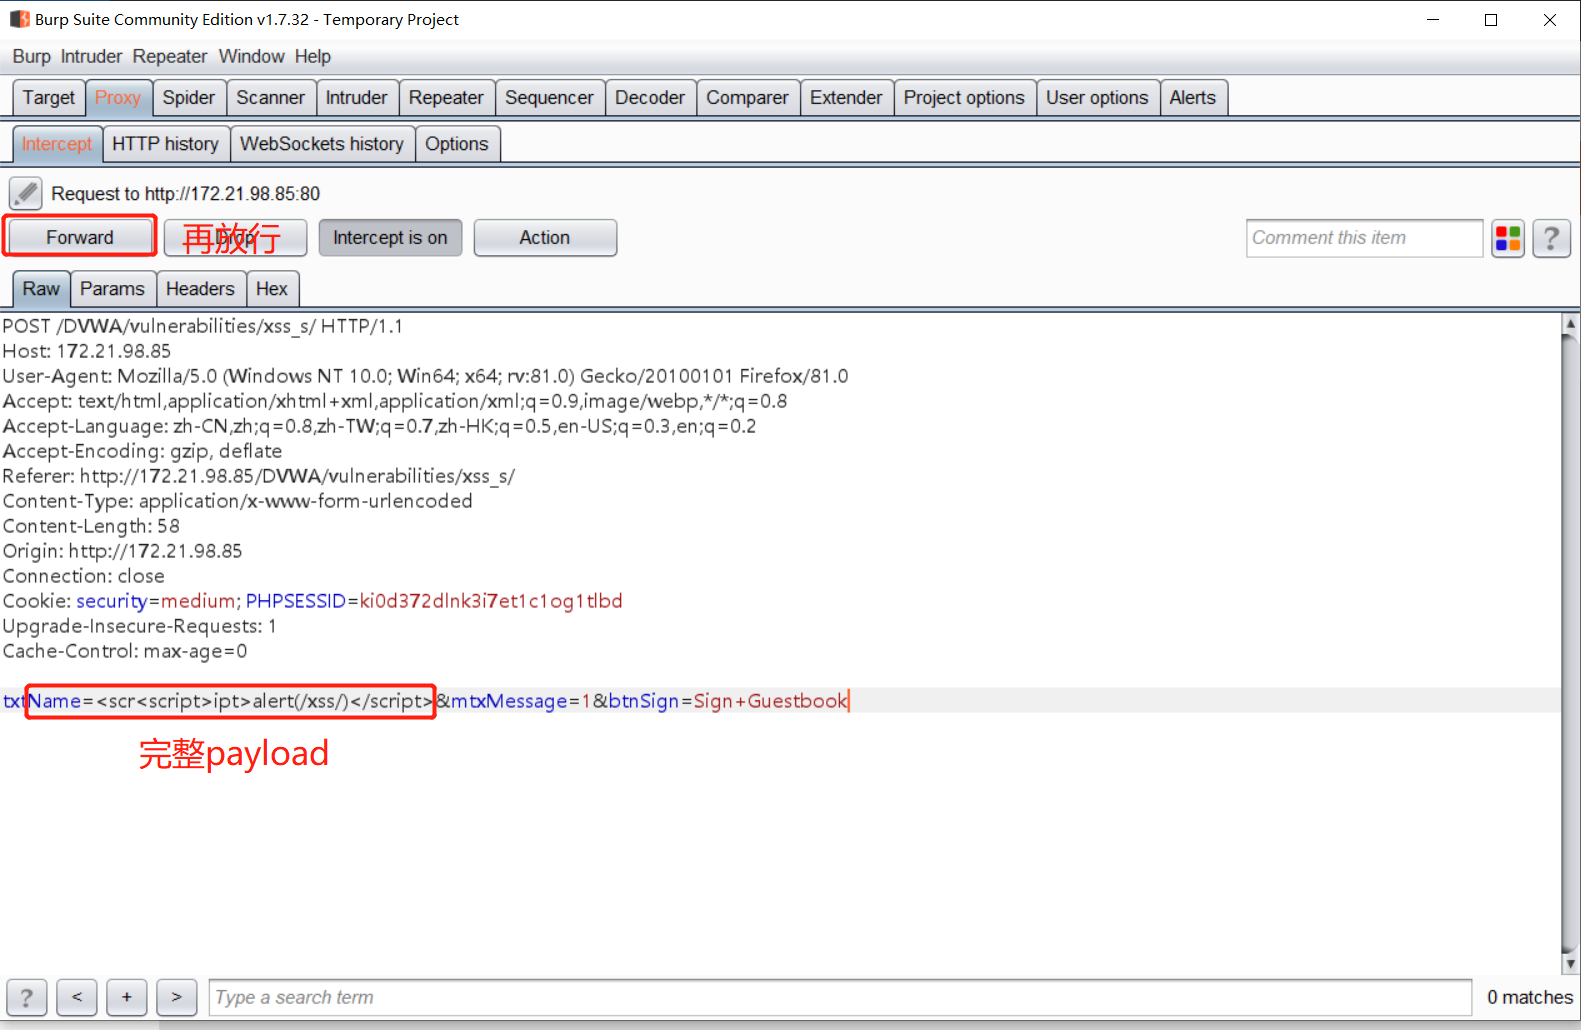Click the Cookie header line
This screenshot has width=1581, height=1030.
(312, 601)
